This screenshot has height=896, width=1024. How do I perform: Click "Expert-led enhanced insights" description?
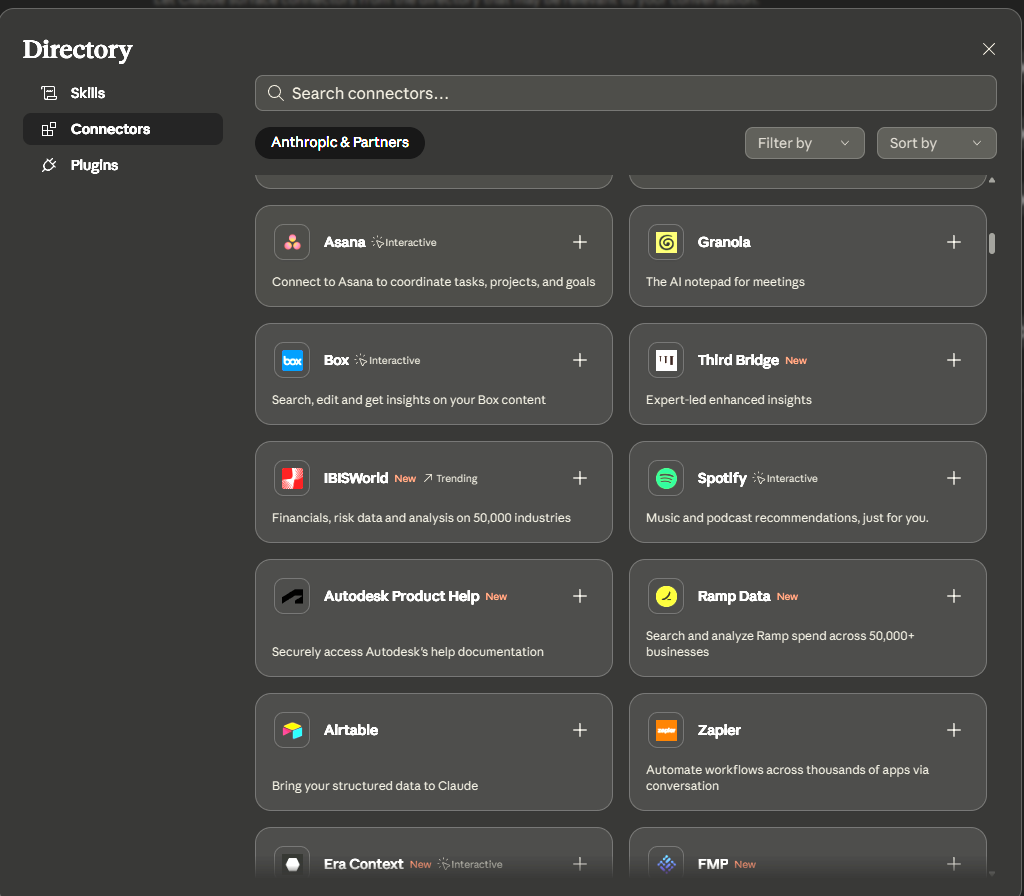(729, 400)
